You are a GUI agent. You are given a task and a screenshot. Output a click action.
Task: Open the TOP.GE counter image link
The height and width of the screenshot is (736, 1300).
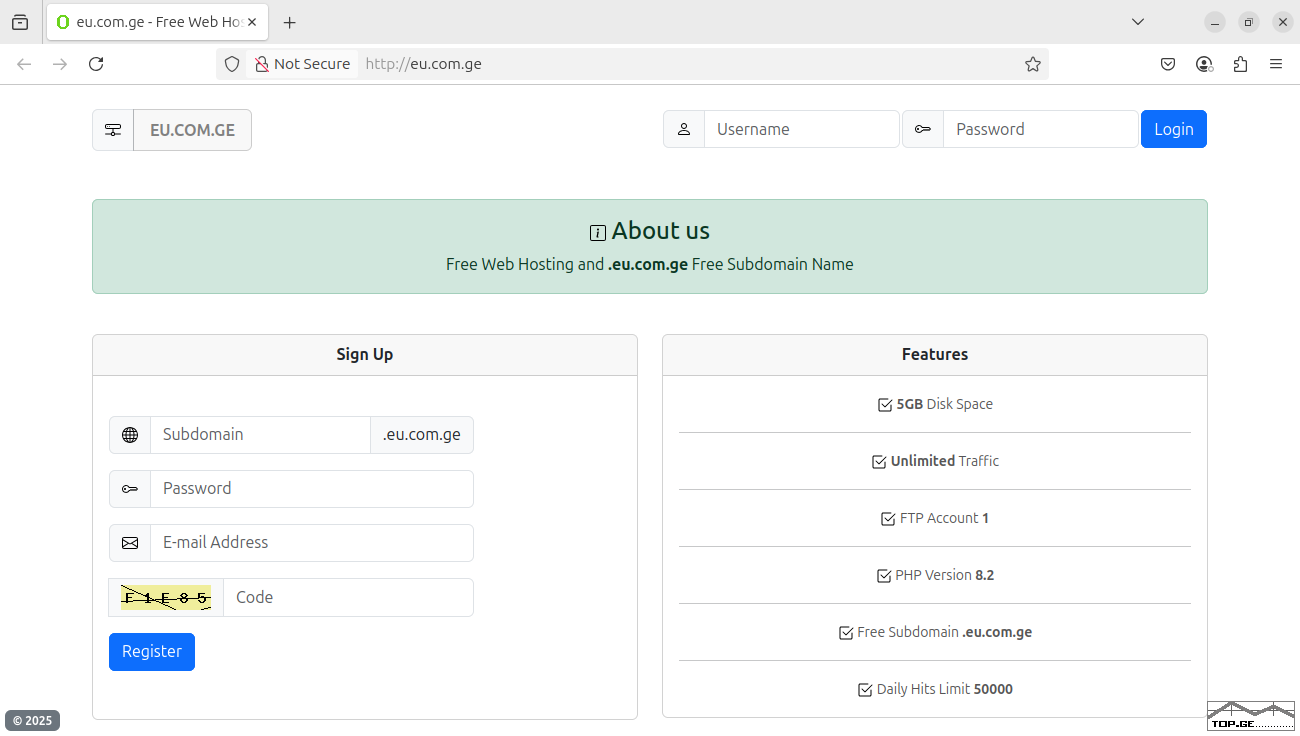[x=1251, y=716]
